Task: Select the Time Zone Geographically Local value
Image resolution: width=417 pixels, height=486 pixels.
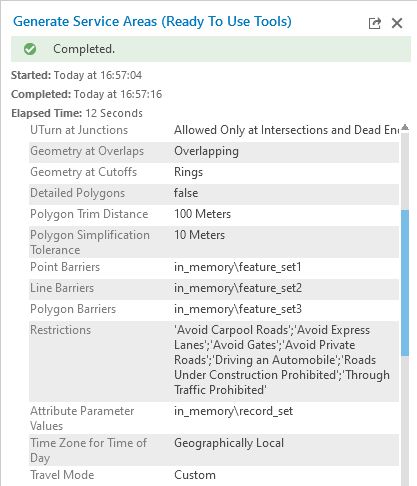Action: coord(229,443)
